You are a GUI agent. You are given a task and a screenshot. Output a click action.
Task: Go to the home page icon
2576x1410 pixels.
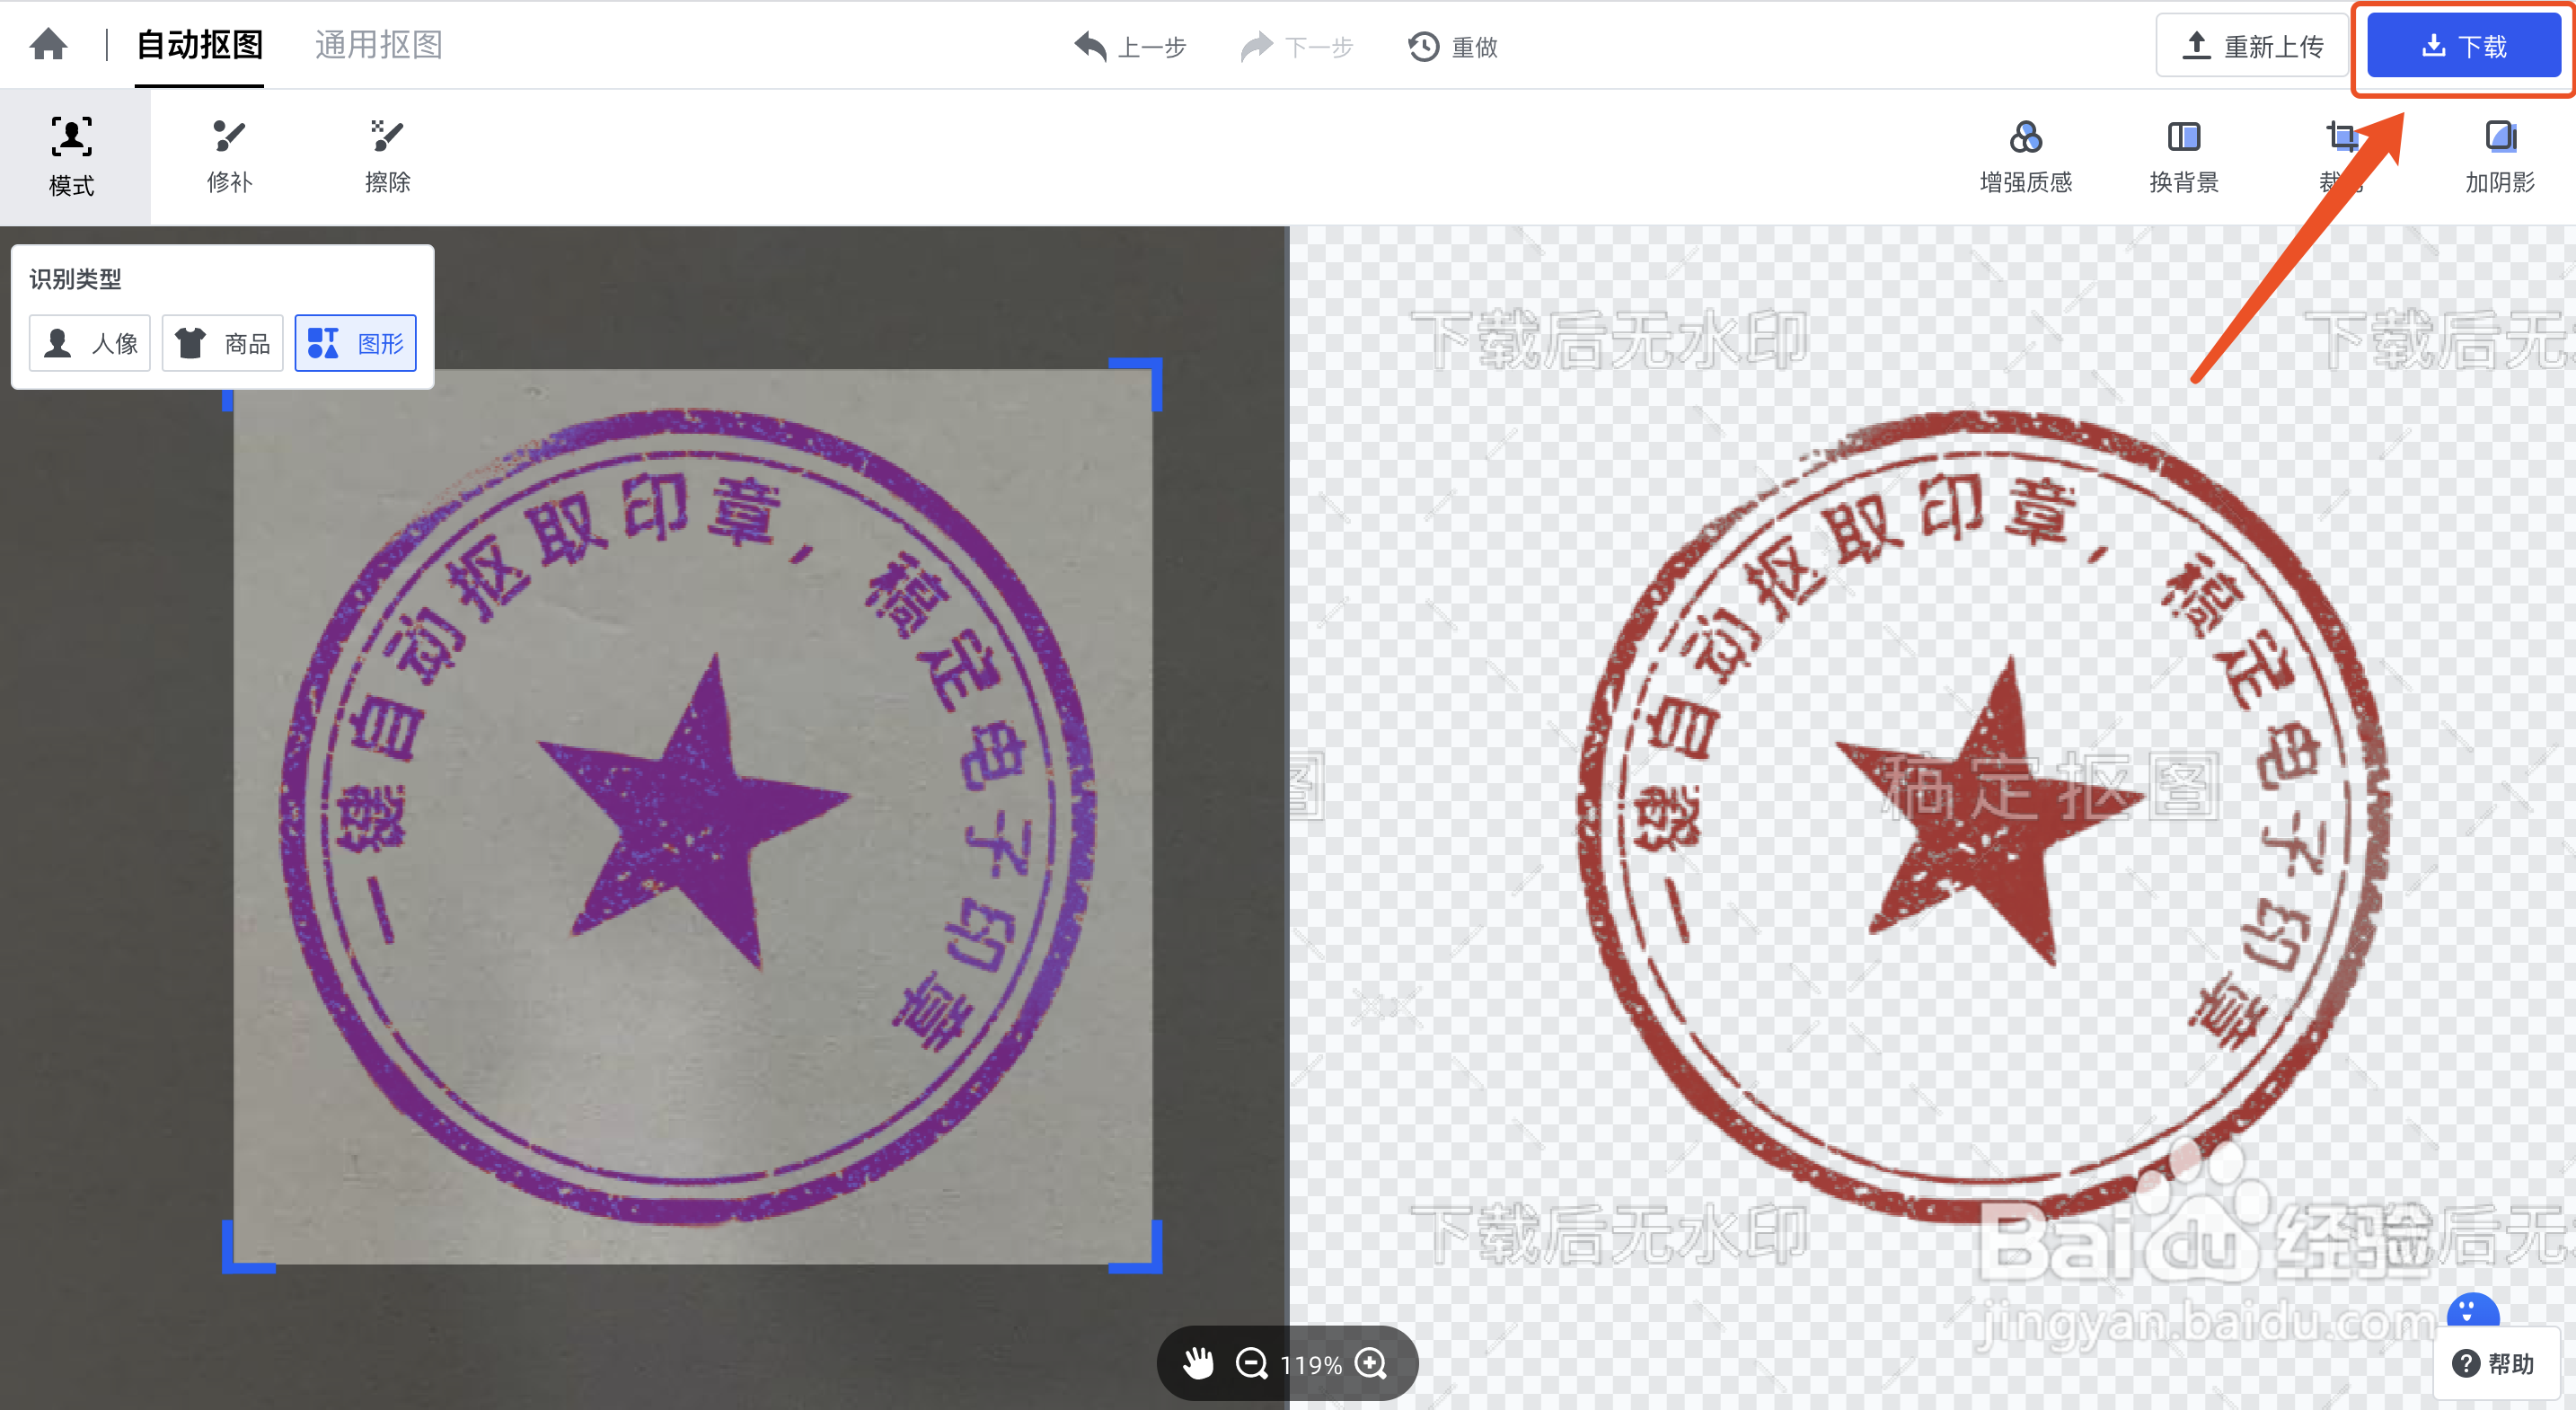click(x=48, y=45)
